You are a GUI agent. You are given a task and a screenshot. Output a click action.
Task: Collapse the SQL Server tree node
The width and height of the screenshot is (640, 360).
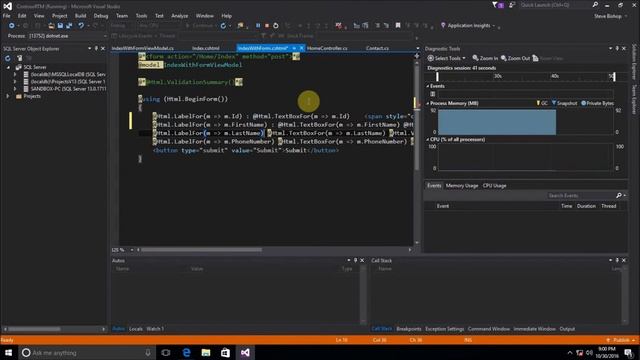[x=9, y=67]
